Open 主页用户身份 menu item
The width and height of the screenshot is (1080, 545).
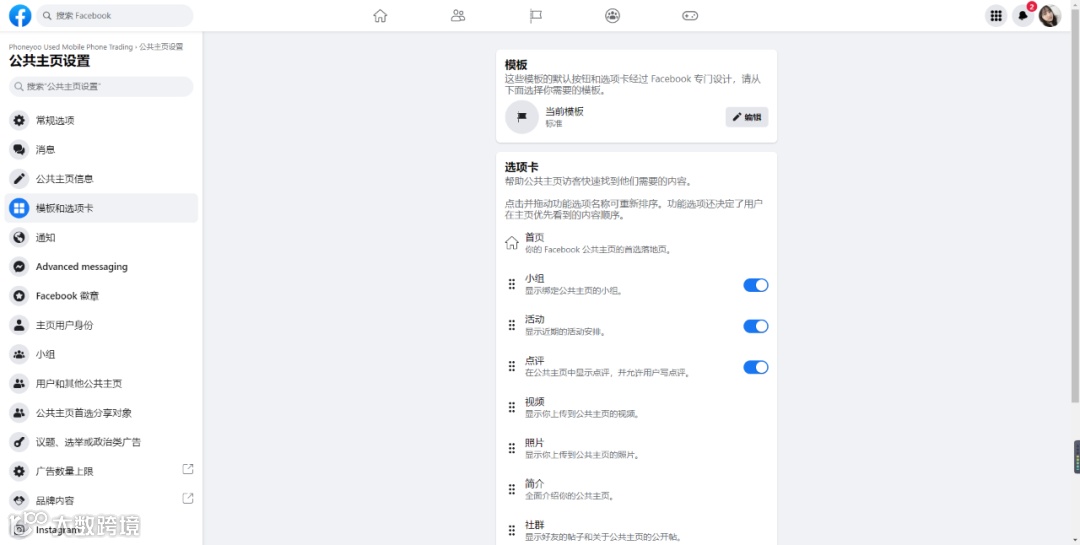(101, 325)
